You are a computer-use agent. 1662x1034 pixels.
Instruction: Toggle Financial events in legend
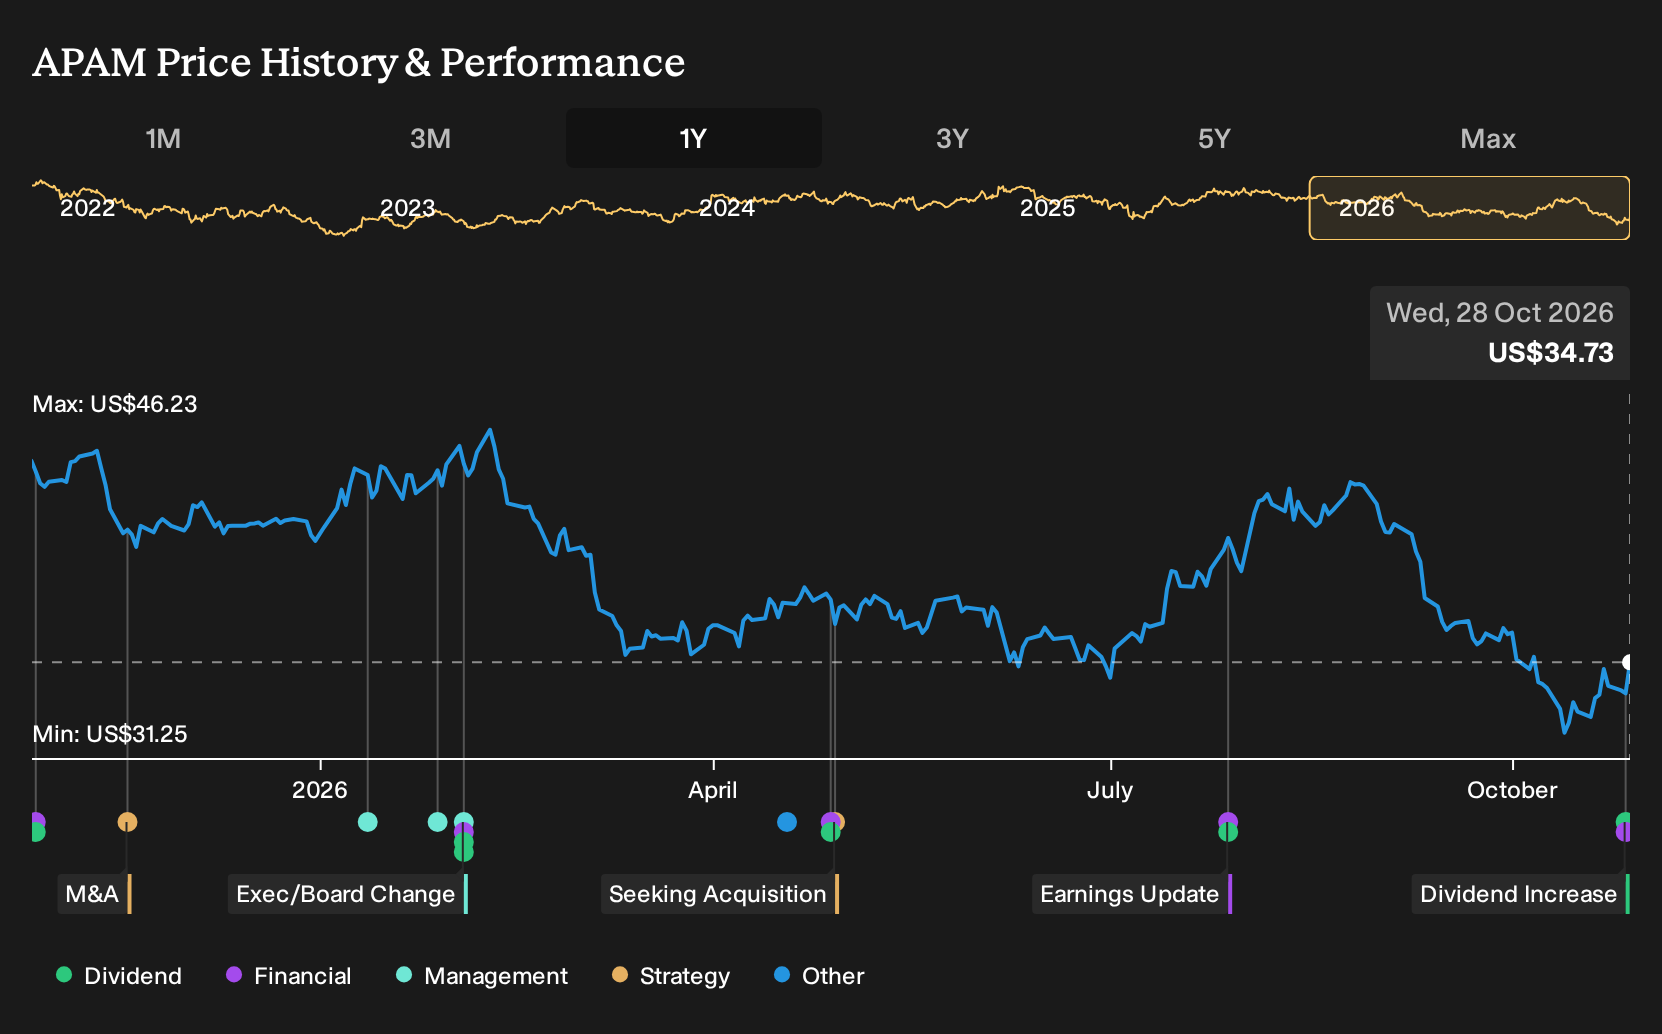(288, 976)
